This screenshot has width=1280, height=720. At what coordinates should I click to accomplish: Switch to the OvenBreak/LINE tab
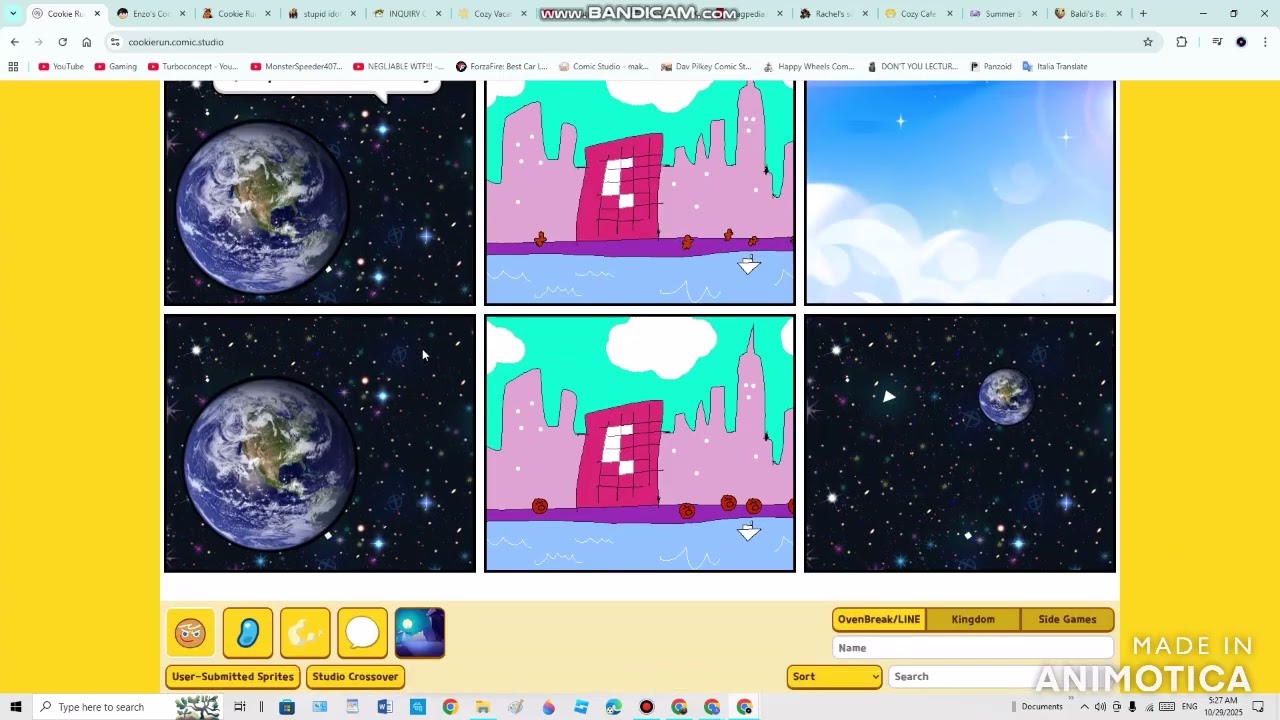pyautogui.click(x=879, y=619)
